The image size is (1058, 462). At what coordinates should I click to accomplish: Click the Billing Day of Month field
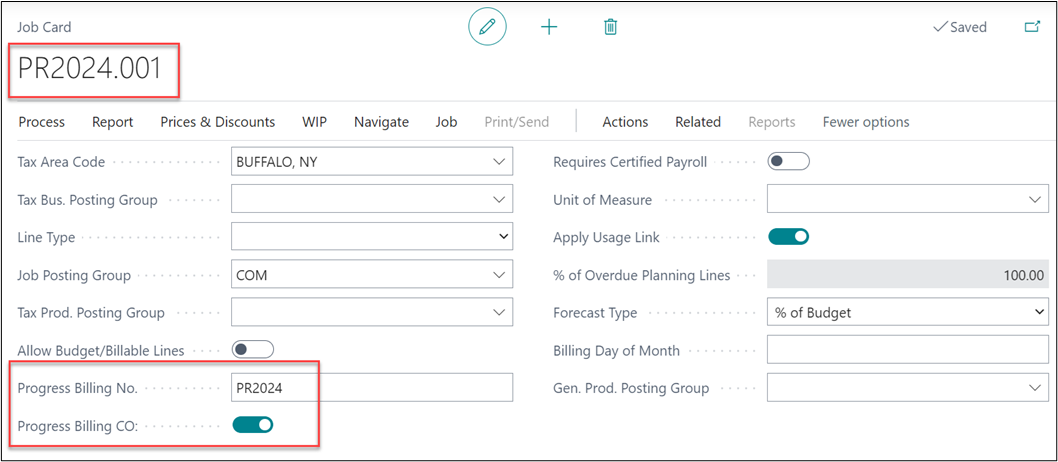coord(906,350)
